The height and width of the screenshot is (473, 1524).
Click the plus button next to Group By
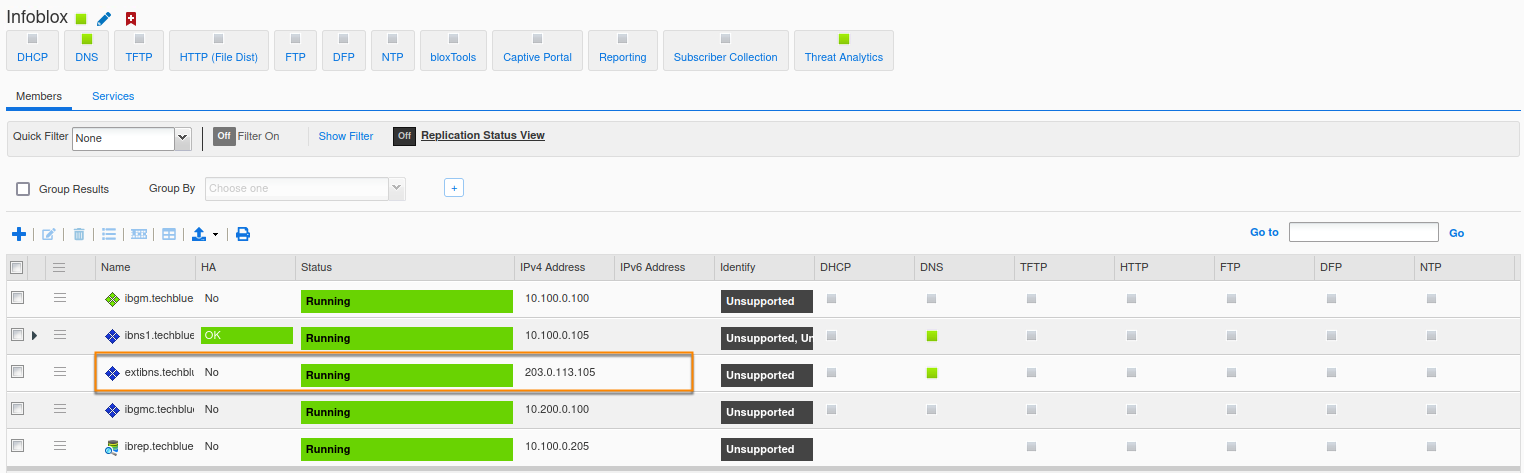pos(453,188)
